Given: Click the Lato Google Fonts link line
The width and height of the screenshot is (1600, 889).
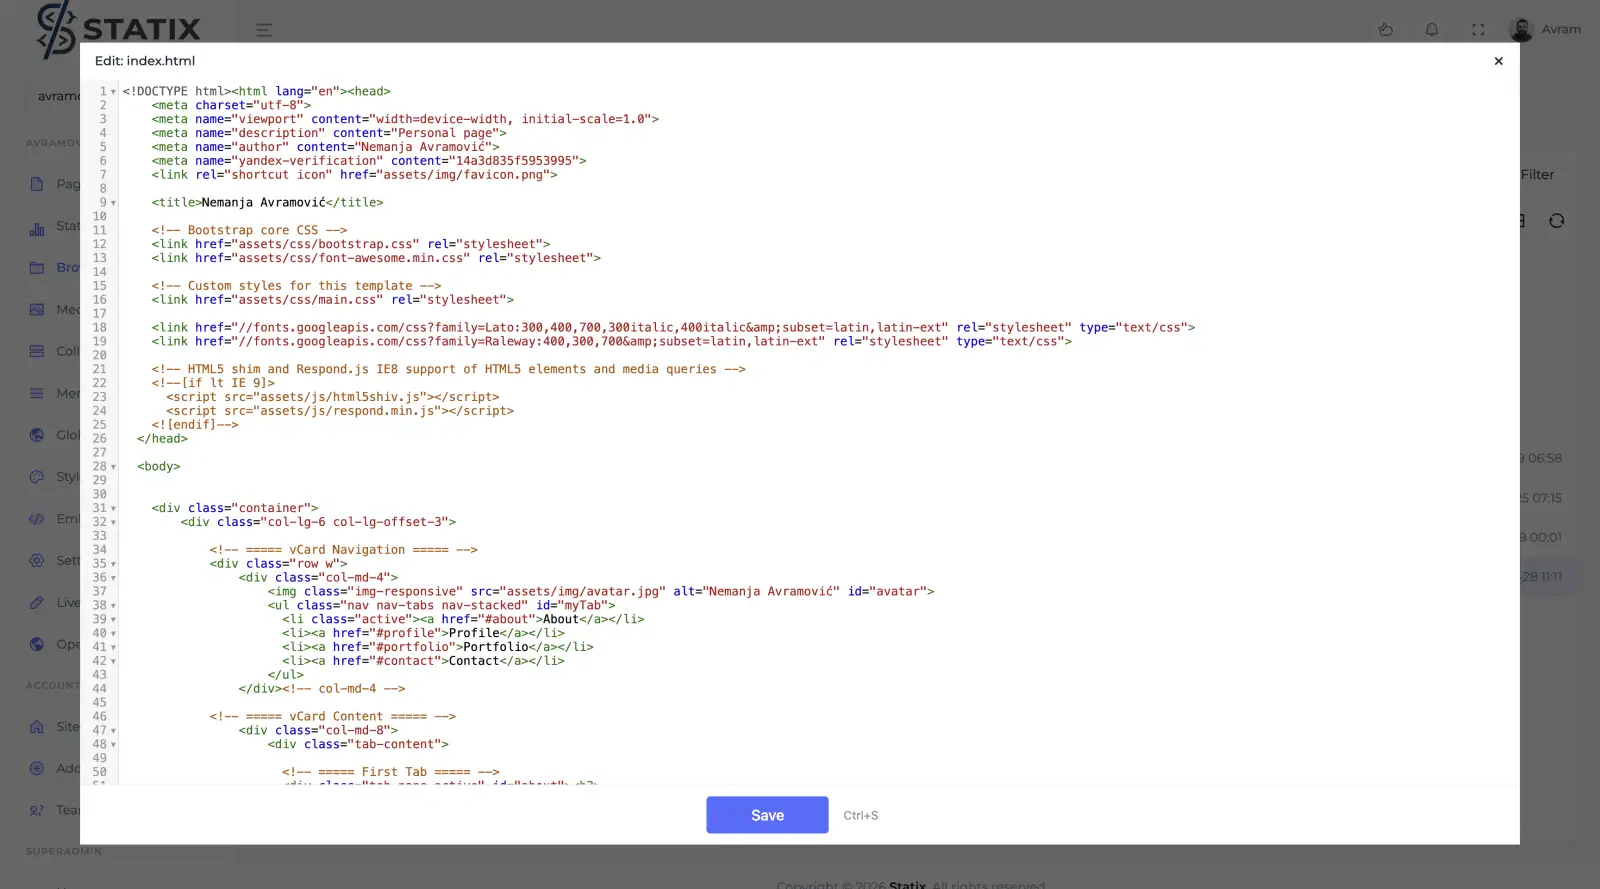Looking at the screenshot, I should coord(673,328).
